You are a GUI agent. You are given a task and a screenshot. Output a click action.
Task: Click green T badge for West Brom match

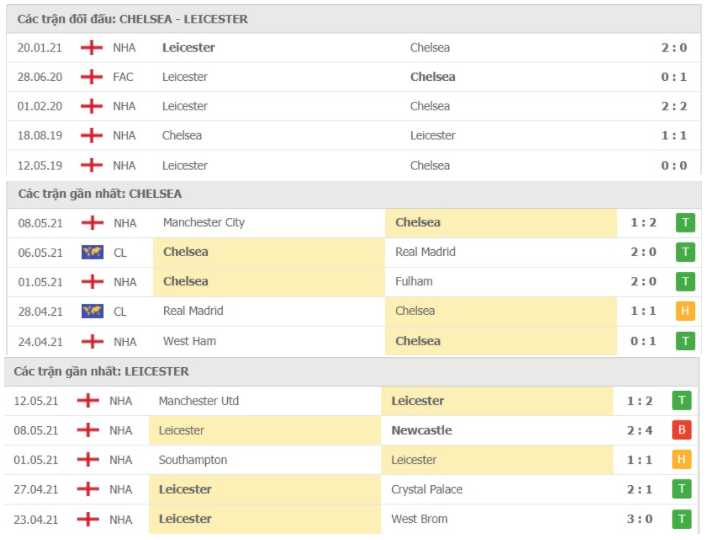pos(682,519)
